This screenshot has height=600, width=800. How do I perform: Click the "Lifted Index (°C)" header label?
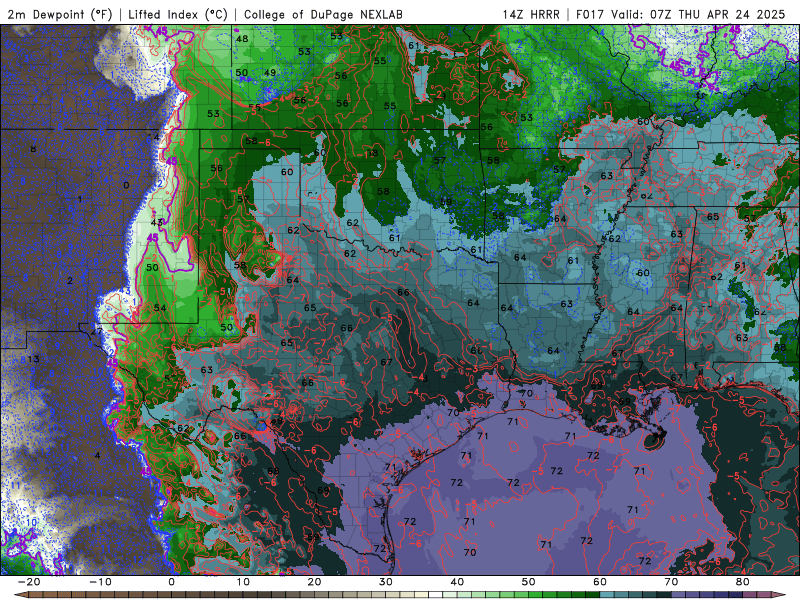(178, 14)
